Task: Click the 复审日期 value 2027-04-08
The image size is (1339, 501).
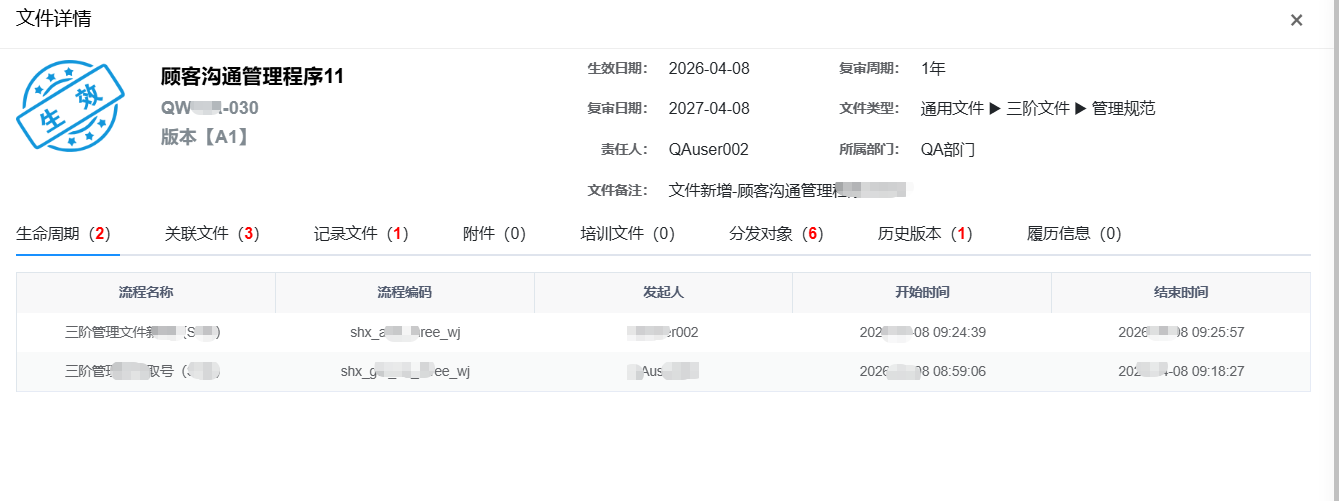Action: click(x=709, y=109)
